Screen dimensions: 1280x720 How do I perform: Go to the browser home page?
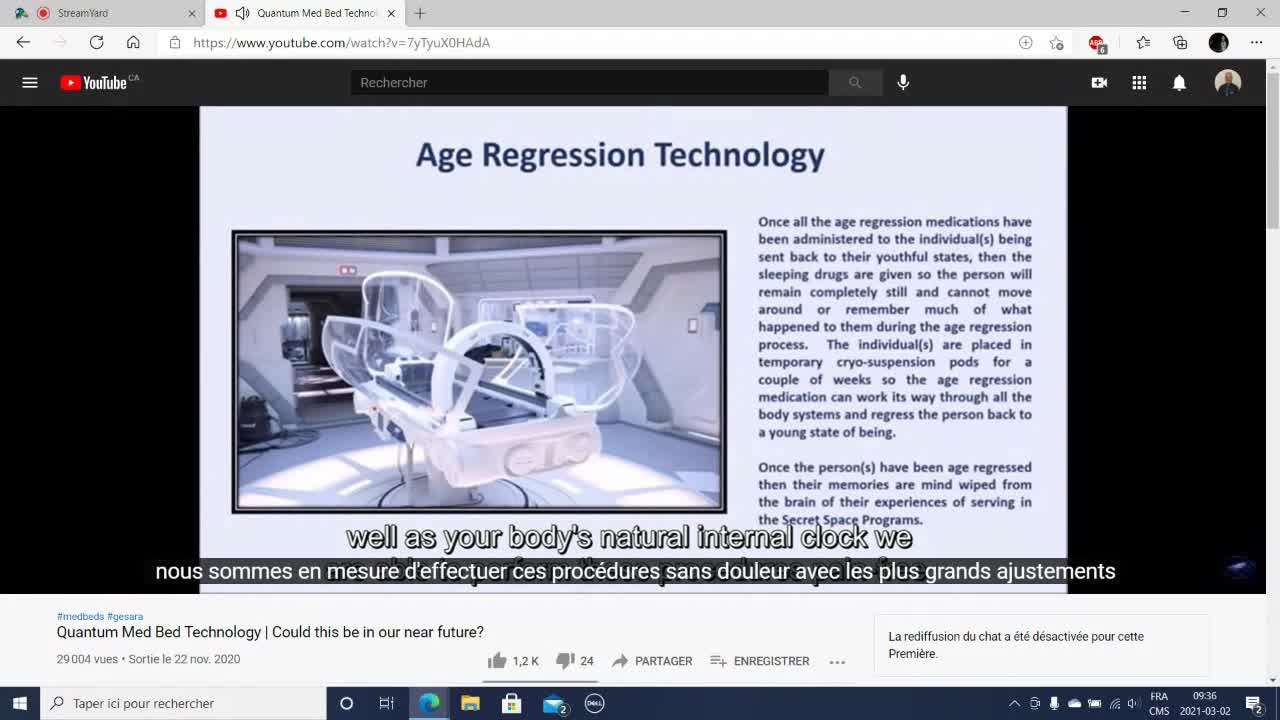click(x=133, y=42)
